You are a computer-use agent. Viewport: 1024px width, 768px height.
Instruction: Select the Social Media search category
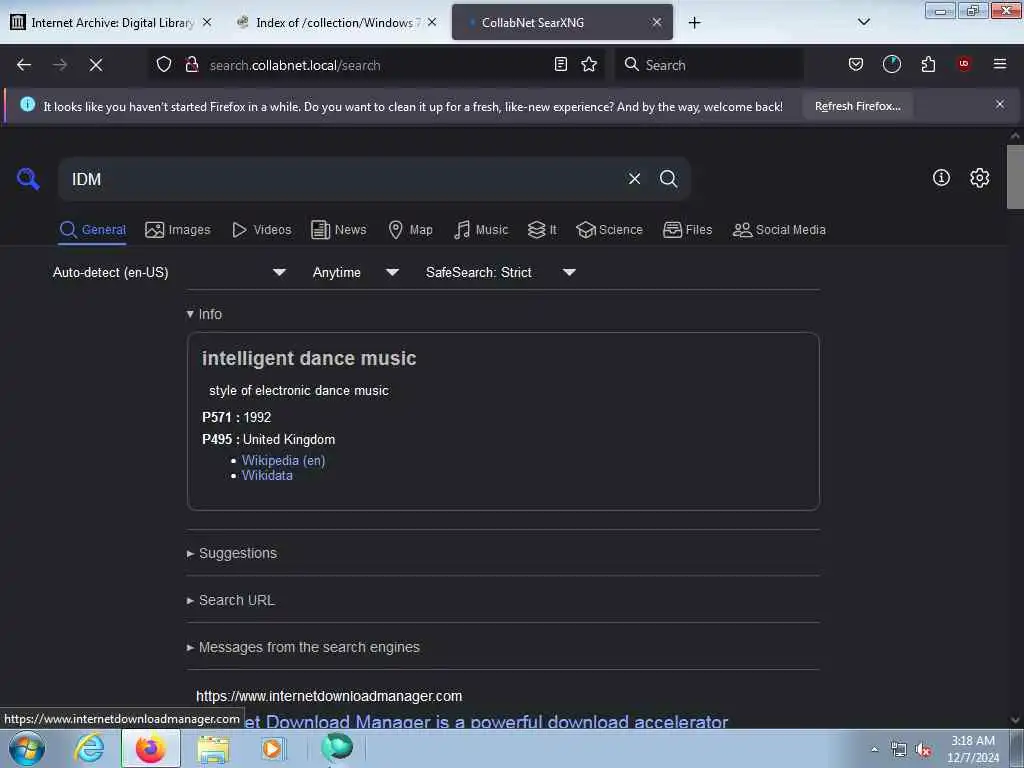(779, 230)
